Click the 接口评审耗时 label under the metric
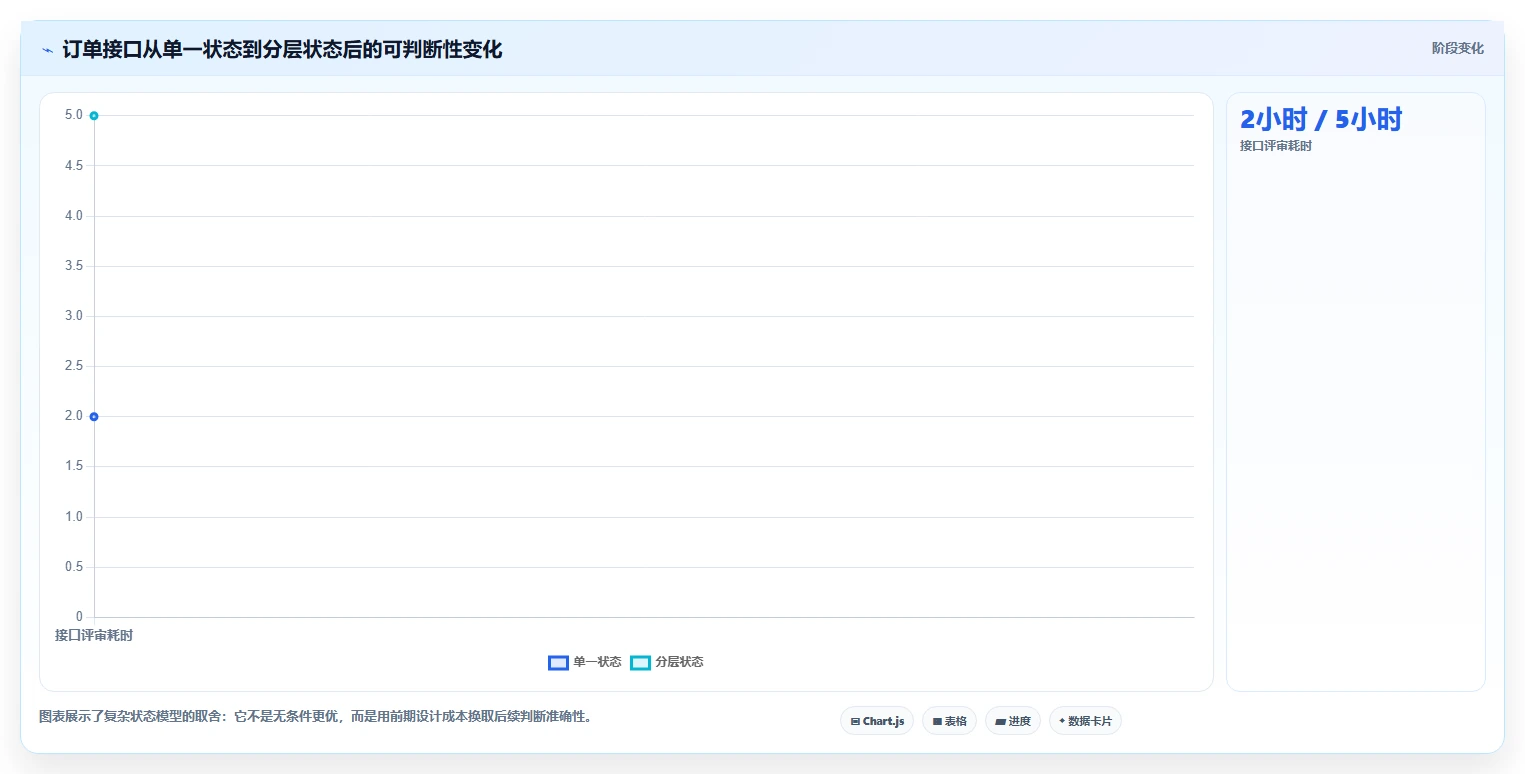 (x=1275, y=146)
